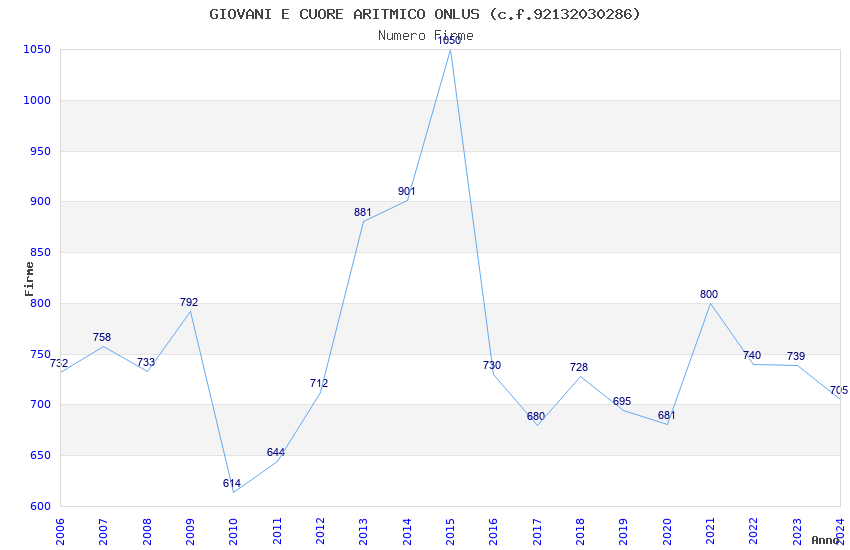850x550 pixels.
Task: Click data label 730 for 2016
Action: coord(492,365)
